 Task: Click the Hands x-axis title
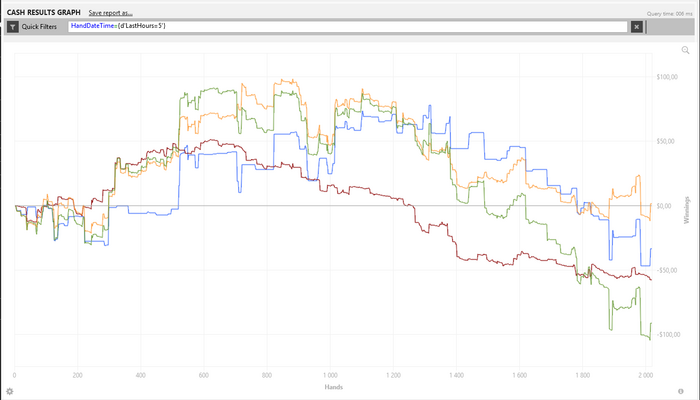click(333, 387)
